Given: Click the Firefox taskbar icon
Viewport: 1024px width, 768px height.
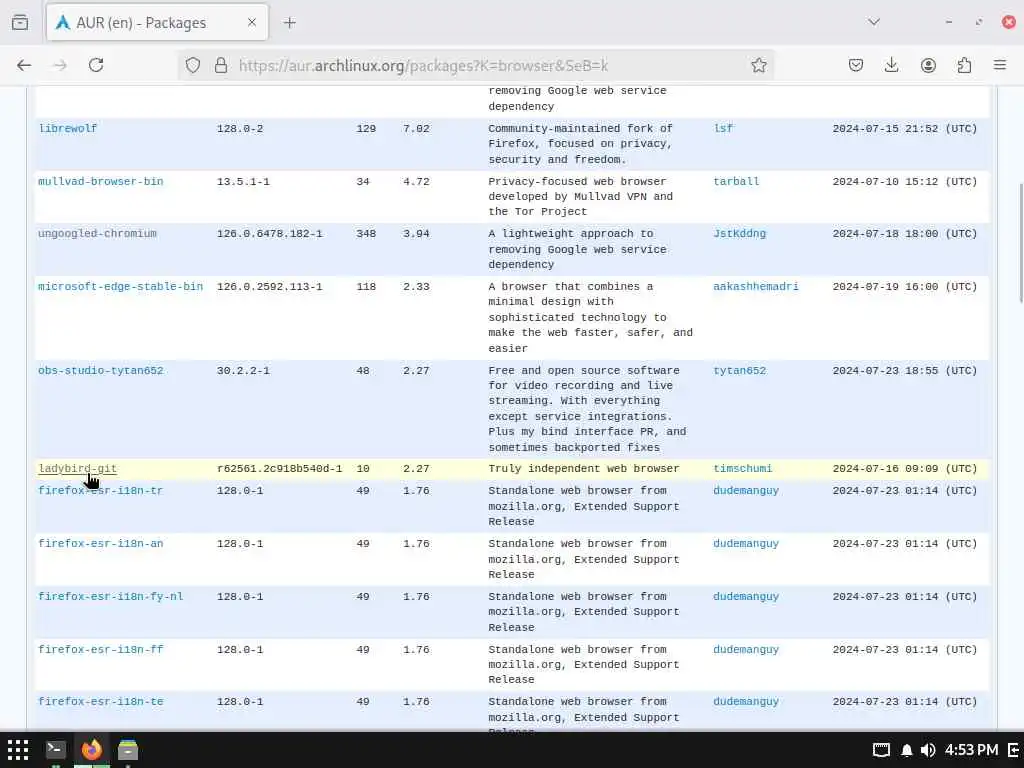Looking at the screenshot, I should (x=91, y=750).
